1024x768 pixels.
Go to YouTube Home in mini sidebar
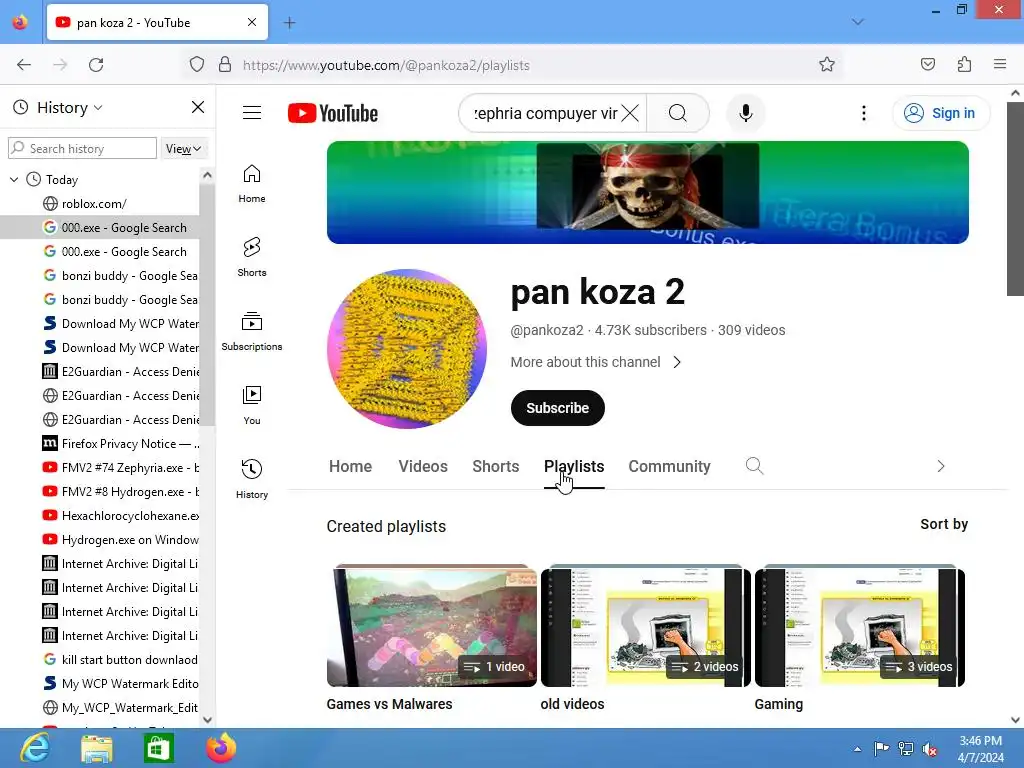(x=252, y=184)
